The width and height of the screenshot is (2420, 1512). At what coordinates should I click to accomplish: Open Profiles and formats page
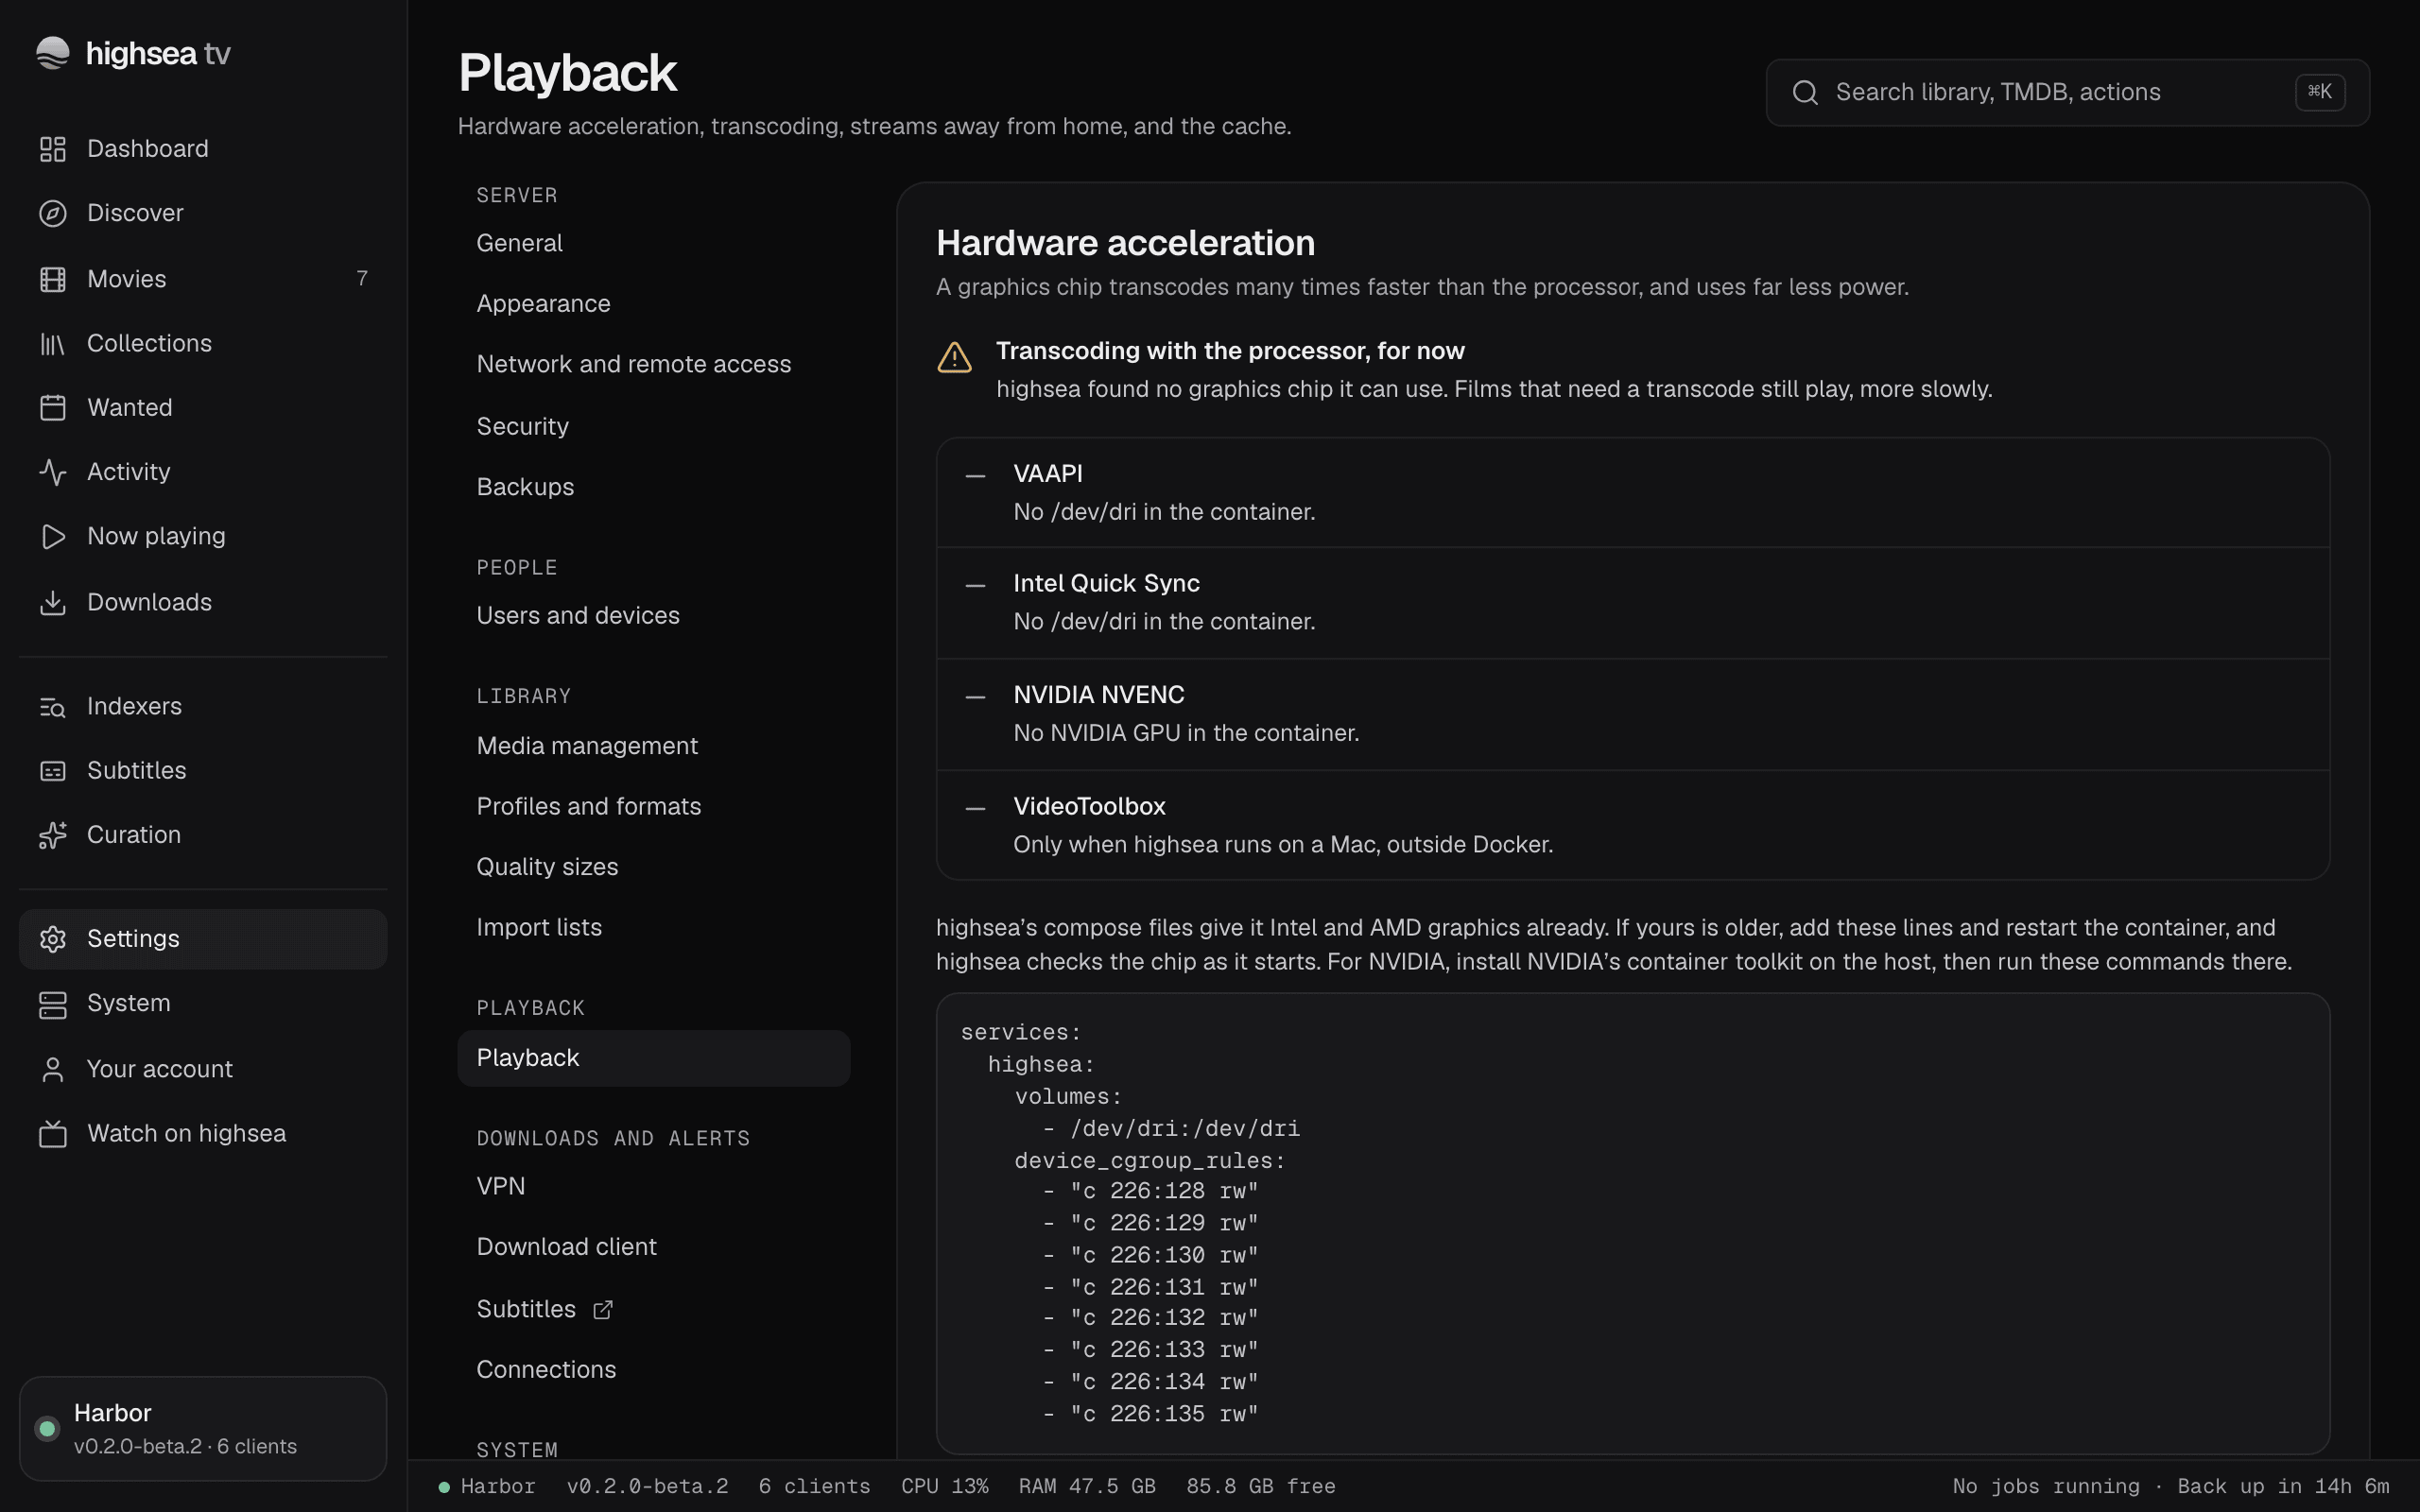point(654,806)
